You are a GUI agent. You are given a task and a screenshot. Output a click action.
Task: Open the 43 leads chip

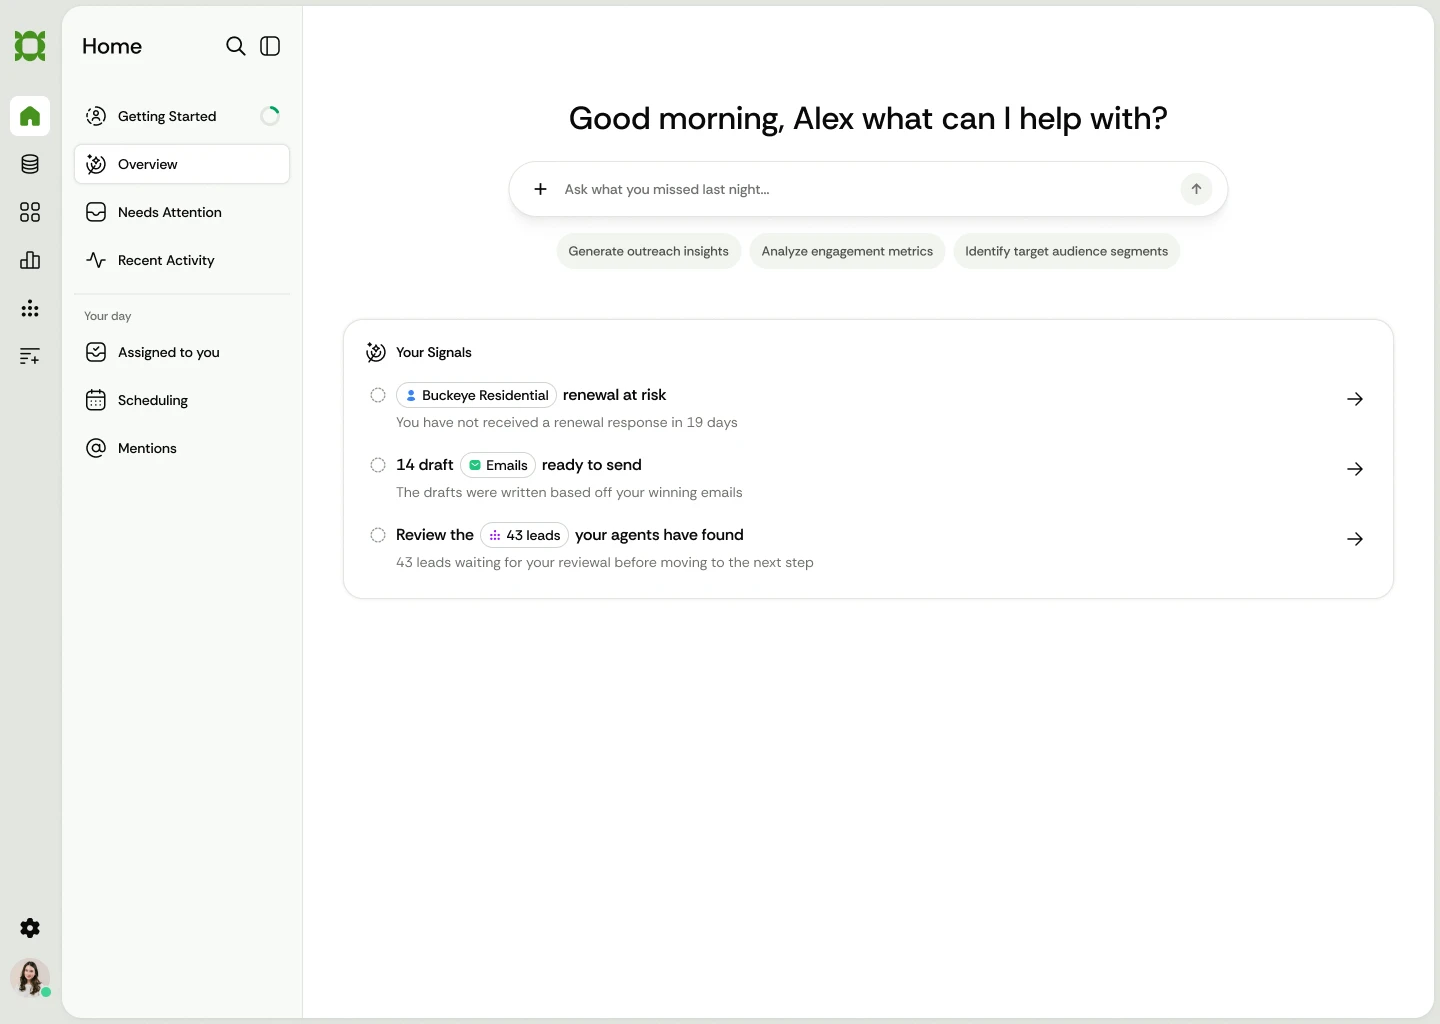(x=525, y=535)
